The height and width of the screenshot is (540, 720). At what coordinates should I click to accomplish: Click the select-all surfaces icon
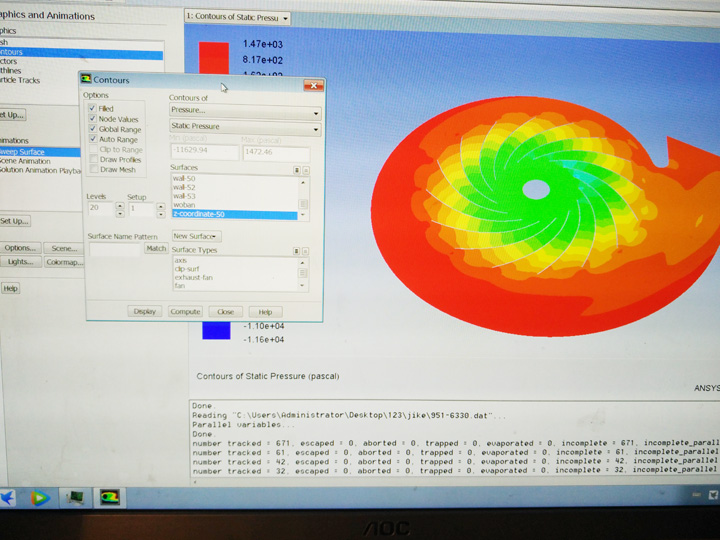tap(296, 170)
